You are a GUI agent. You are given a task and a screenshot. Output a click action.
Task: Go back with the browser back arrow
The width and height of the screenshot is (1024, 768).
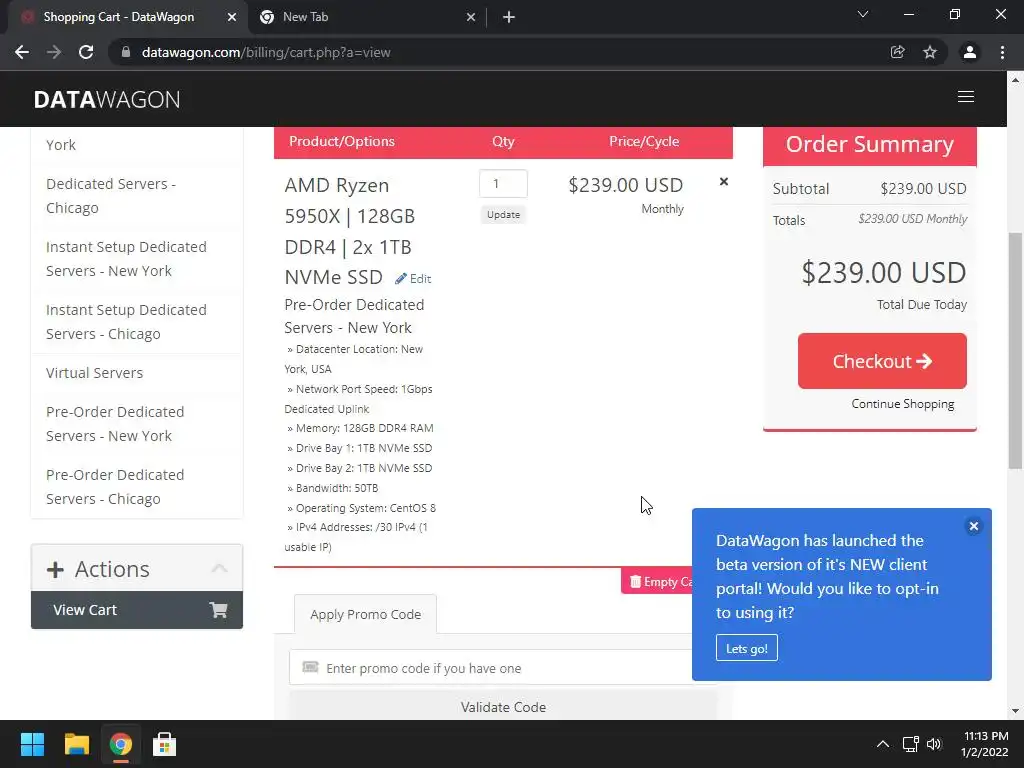[22, 52]
